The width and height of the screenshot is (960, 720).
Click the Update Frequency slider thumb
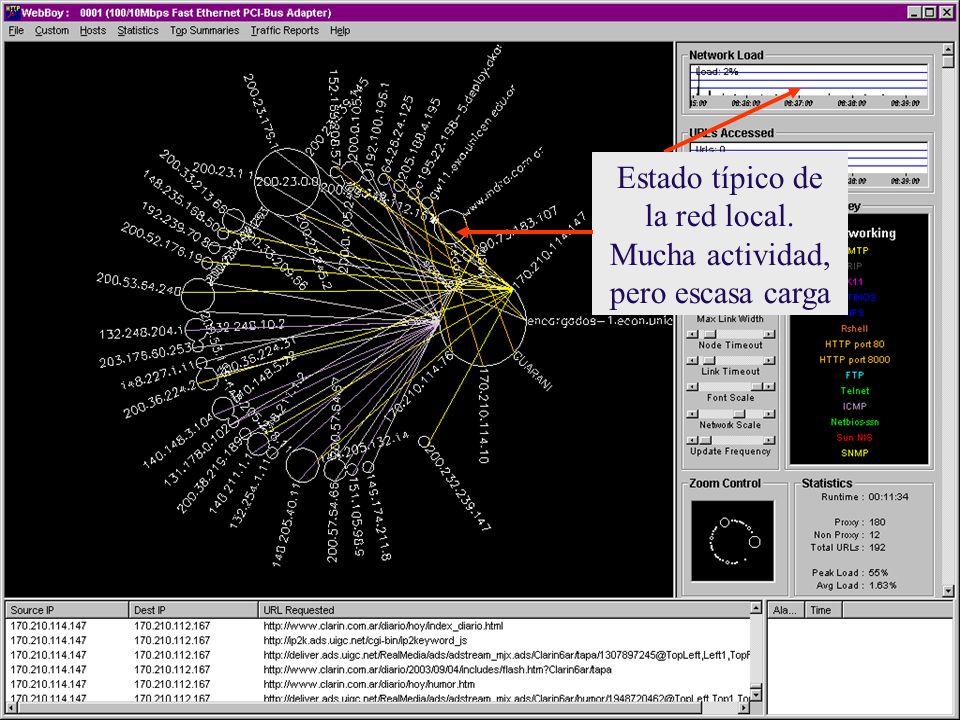click(706, 440)
